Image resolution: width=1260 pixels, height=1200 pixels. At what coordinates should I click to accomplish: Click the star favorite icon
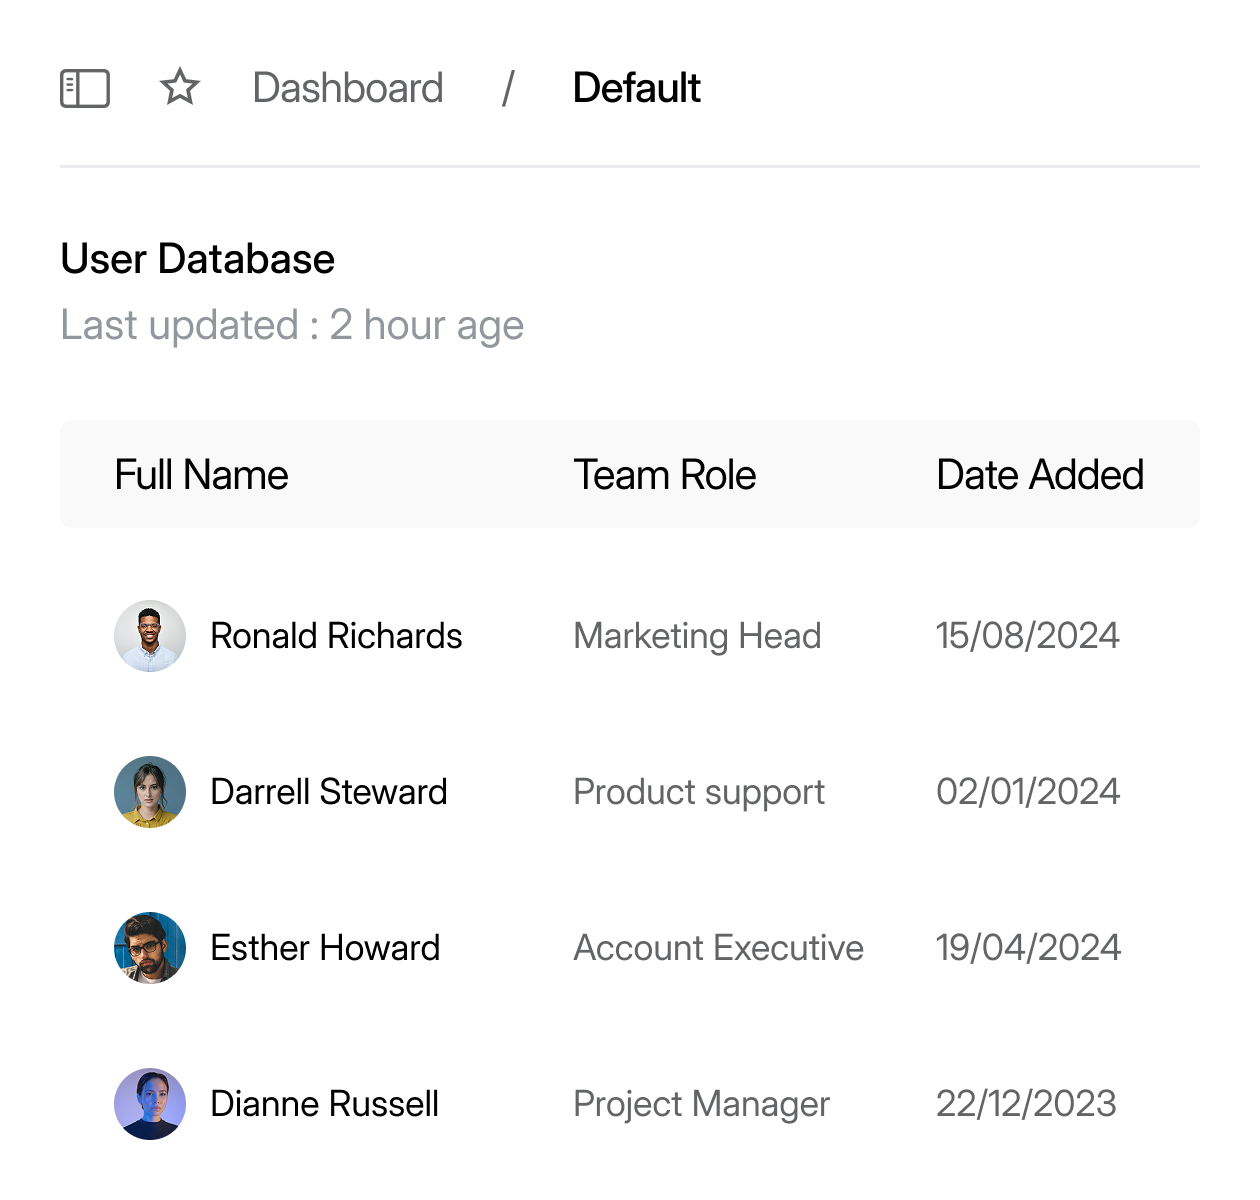(x=180, y=87)
